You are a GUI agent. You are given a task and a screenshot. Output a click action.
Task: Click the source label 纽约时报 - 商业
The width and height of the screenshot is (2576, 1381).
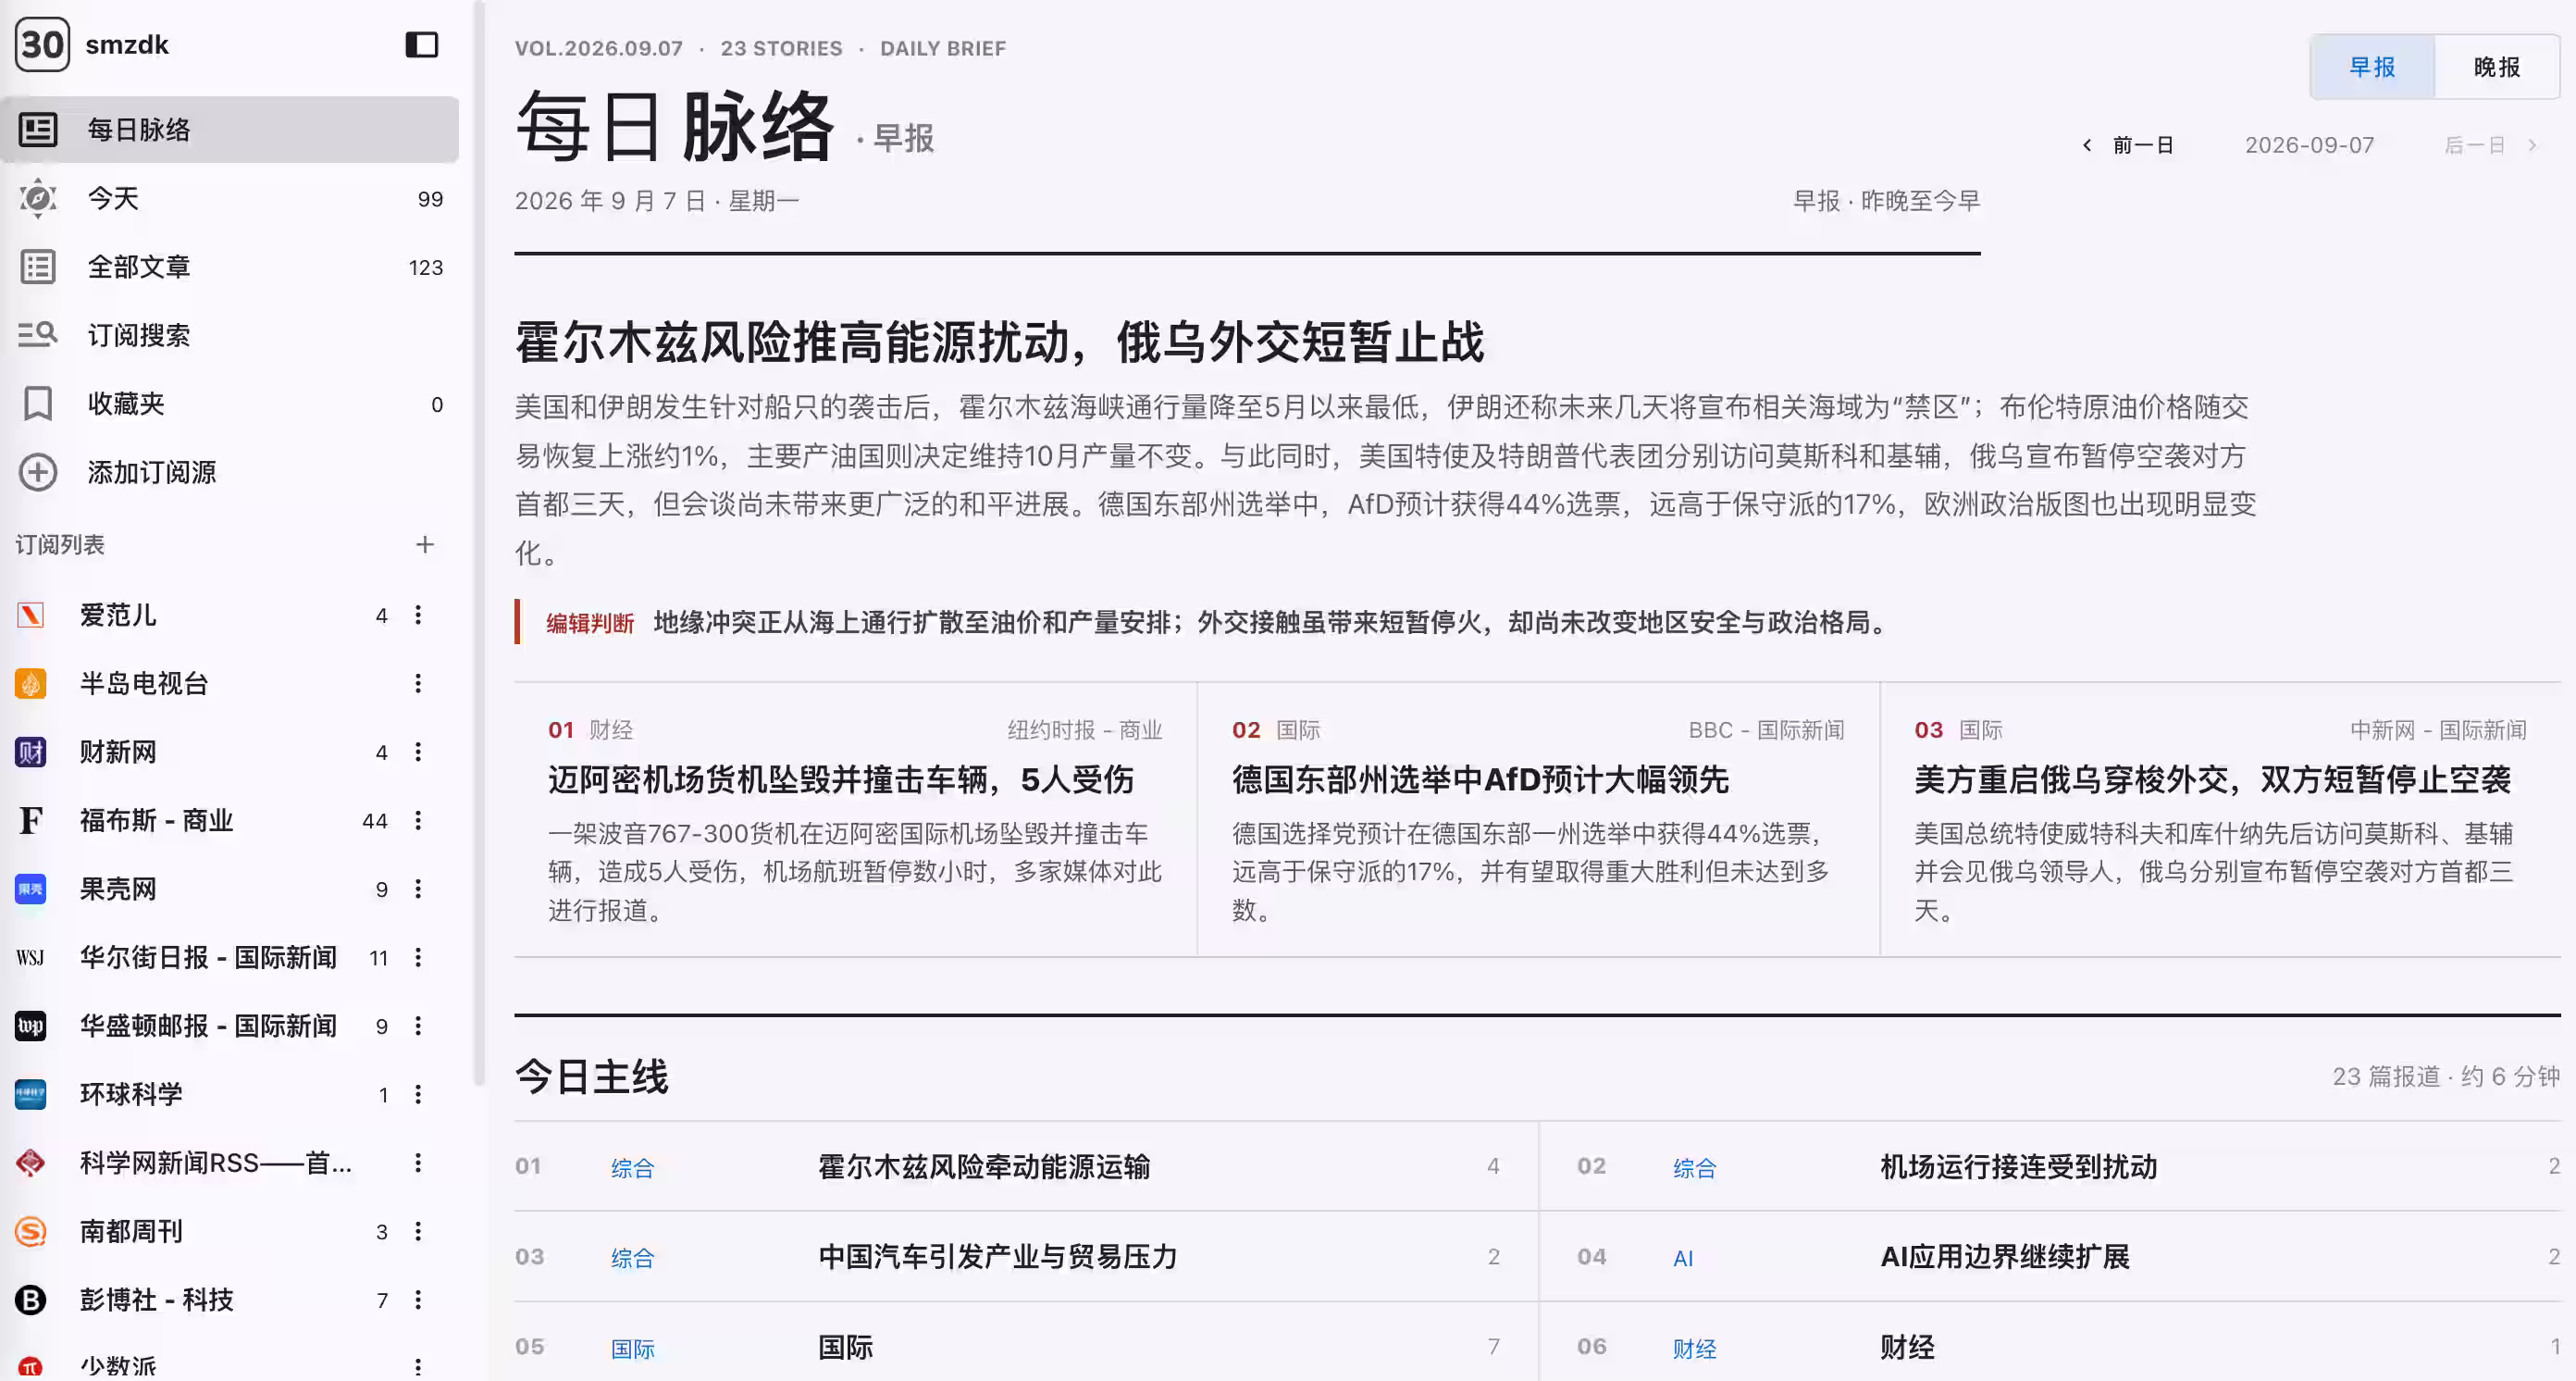click(x=1085, y=731)
